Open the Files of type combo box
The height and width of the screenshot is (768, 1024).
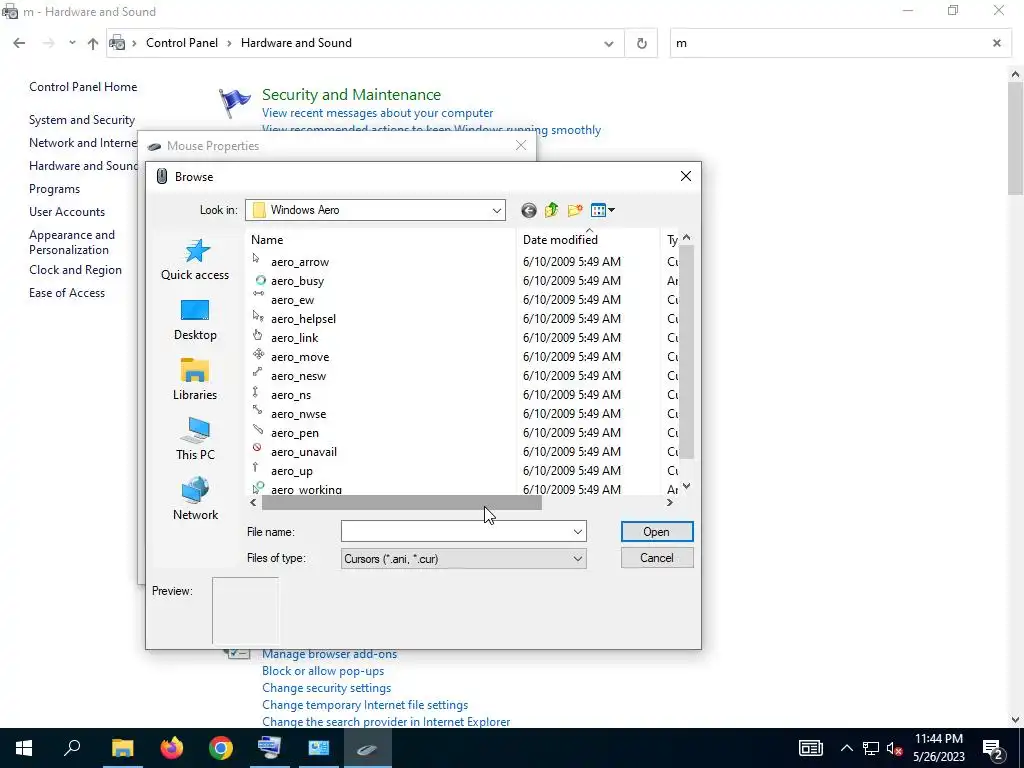(x=463, y=558)
